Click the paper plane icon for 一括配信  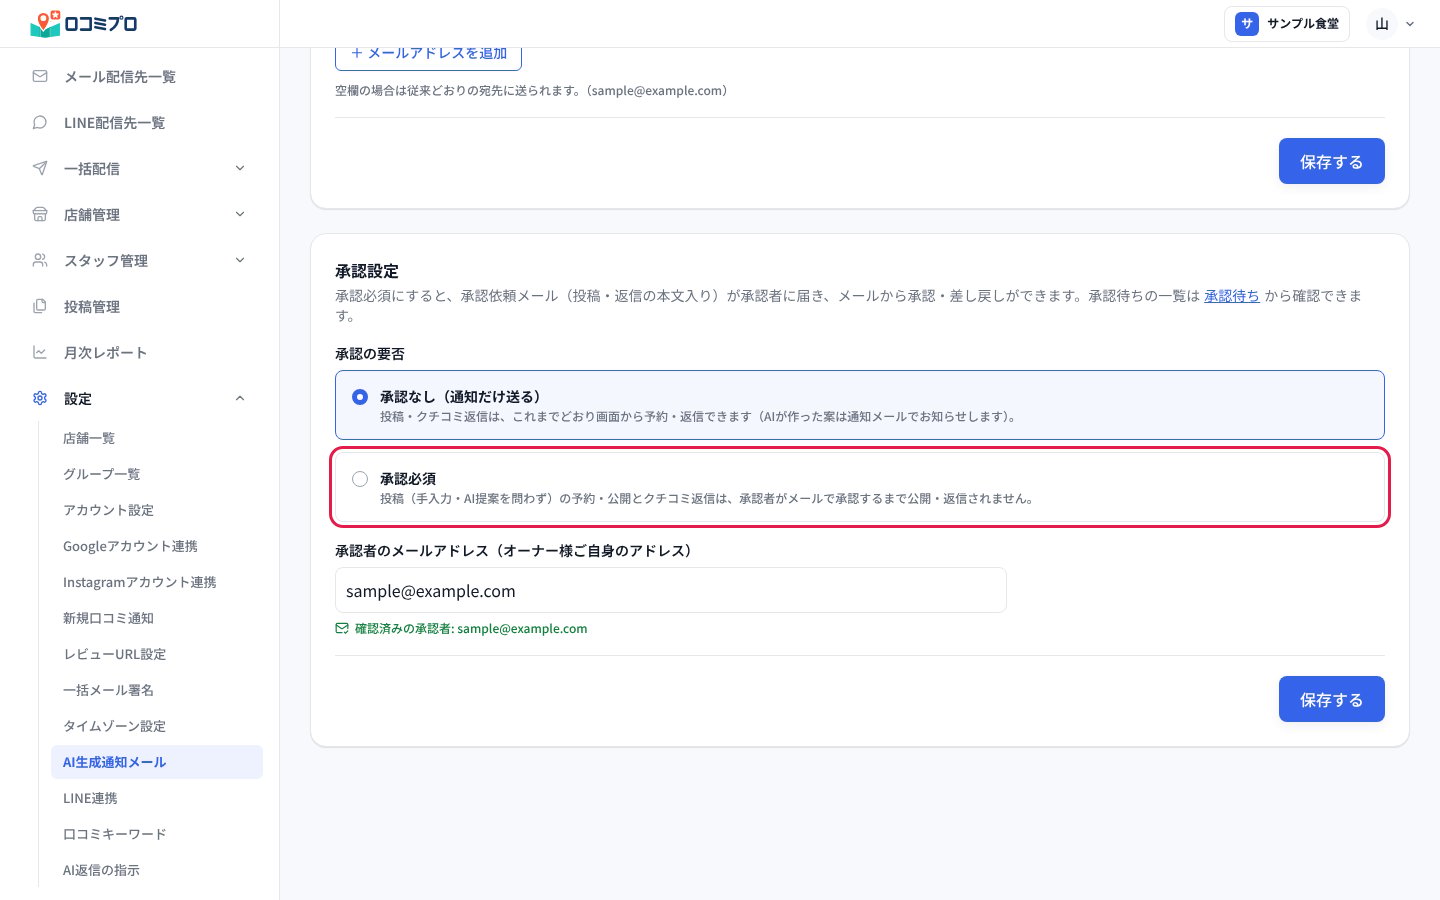(40, 168)
